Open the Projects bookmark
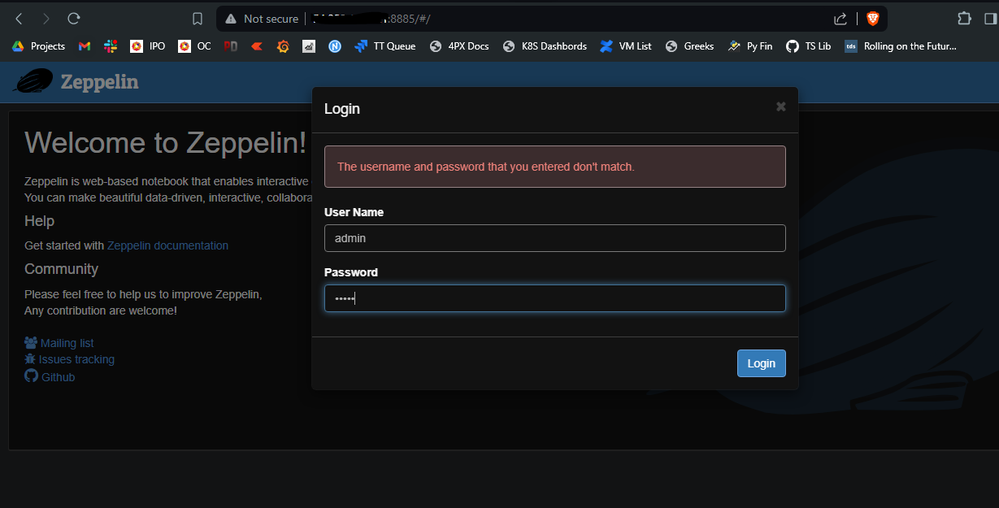Viewport: 999px width, 508px height. pyautogui.click(x=39, y=46)
